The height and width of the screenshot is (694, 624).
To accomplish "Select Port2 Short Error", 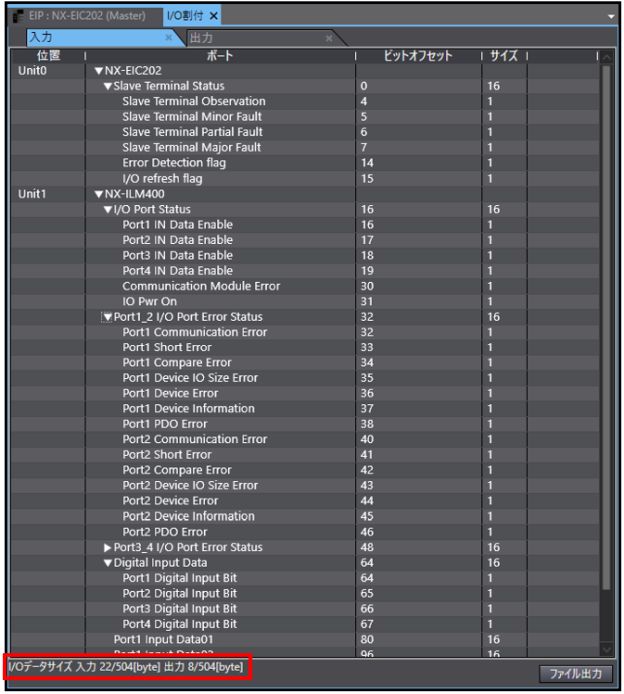I will 305,455.
